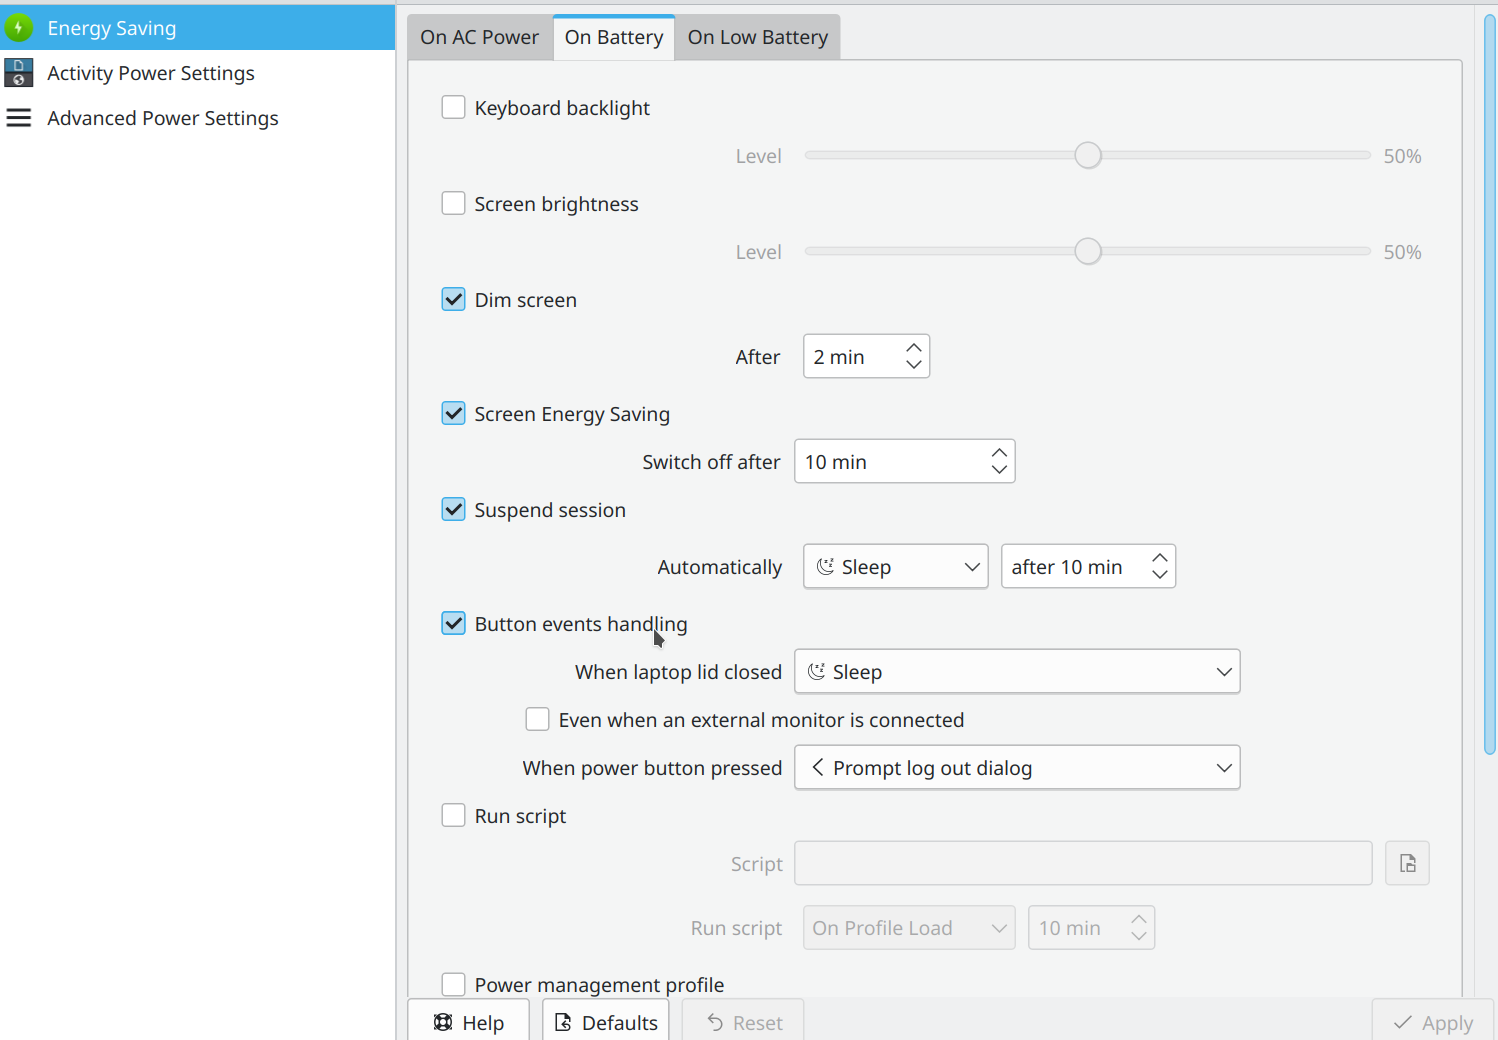Click the Advanced Power Settings hamburger icon
The width and height of the screenshot is (1498, 1040).
[x=19, y=118]
